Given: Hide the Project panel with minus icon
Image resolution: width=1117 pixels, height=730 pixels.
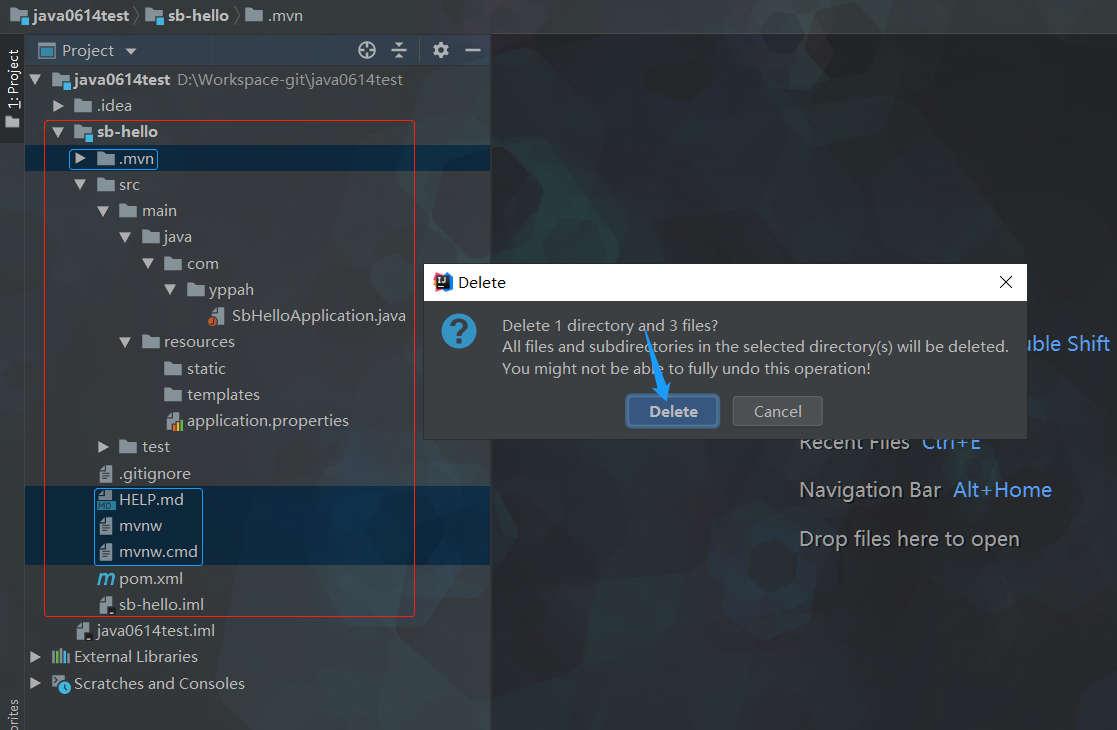Looking at the screenshot, I should pyautogui.click(x=473, y=50).
